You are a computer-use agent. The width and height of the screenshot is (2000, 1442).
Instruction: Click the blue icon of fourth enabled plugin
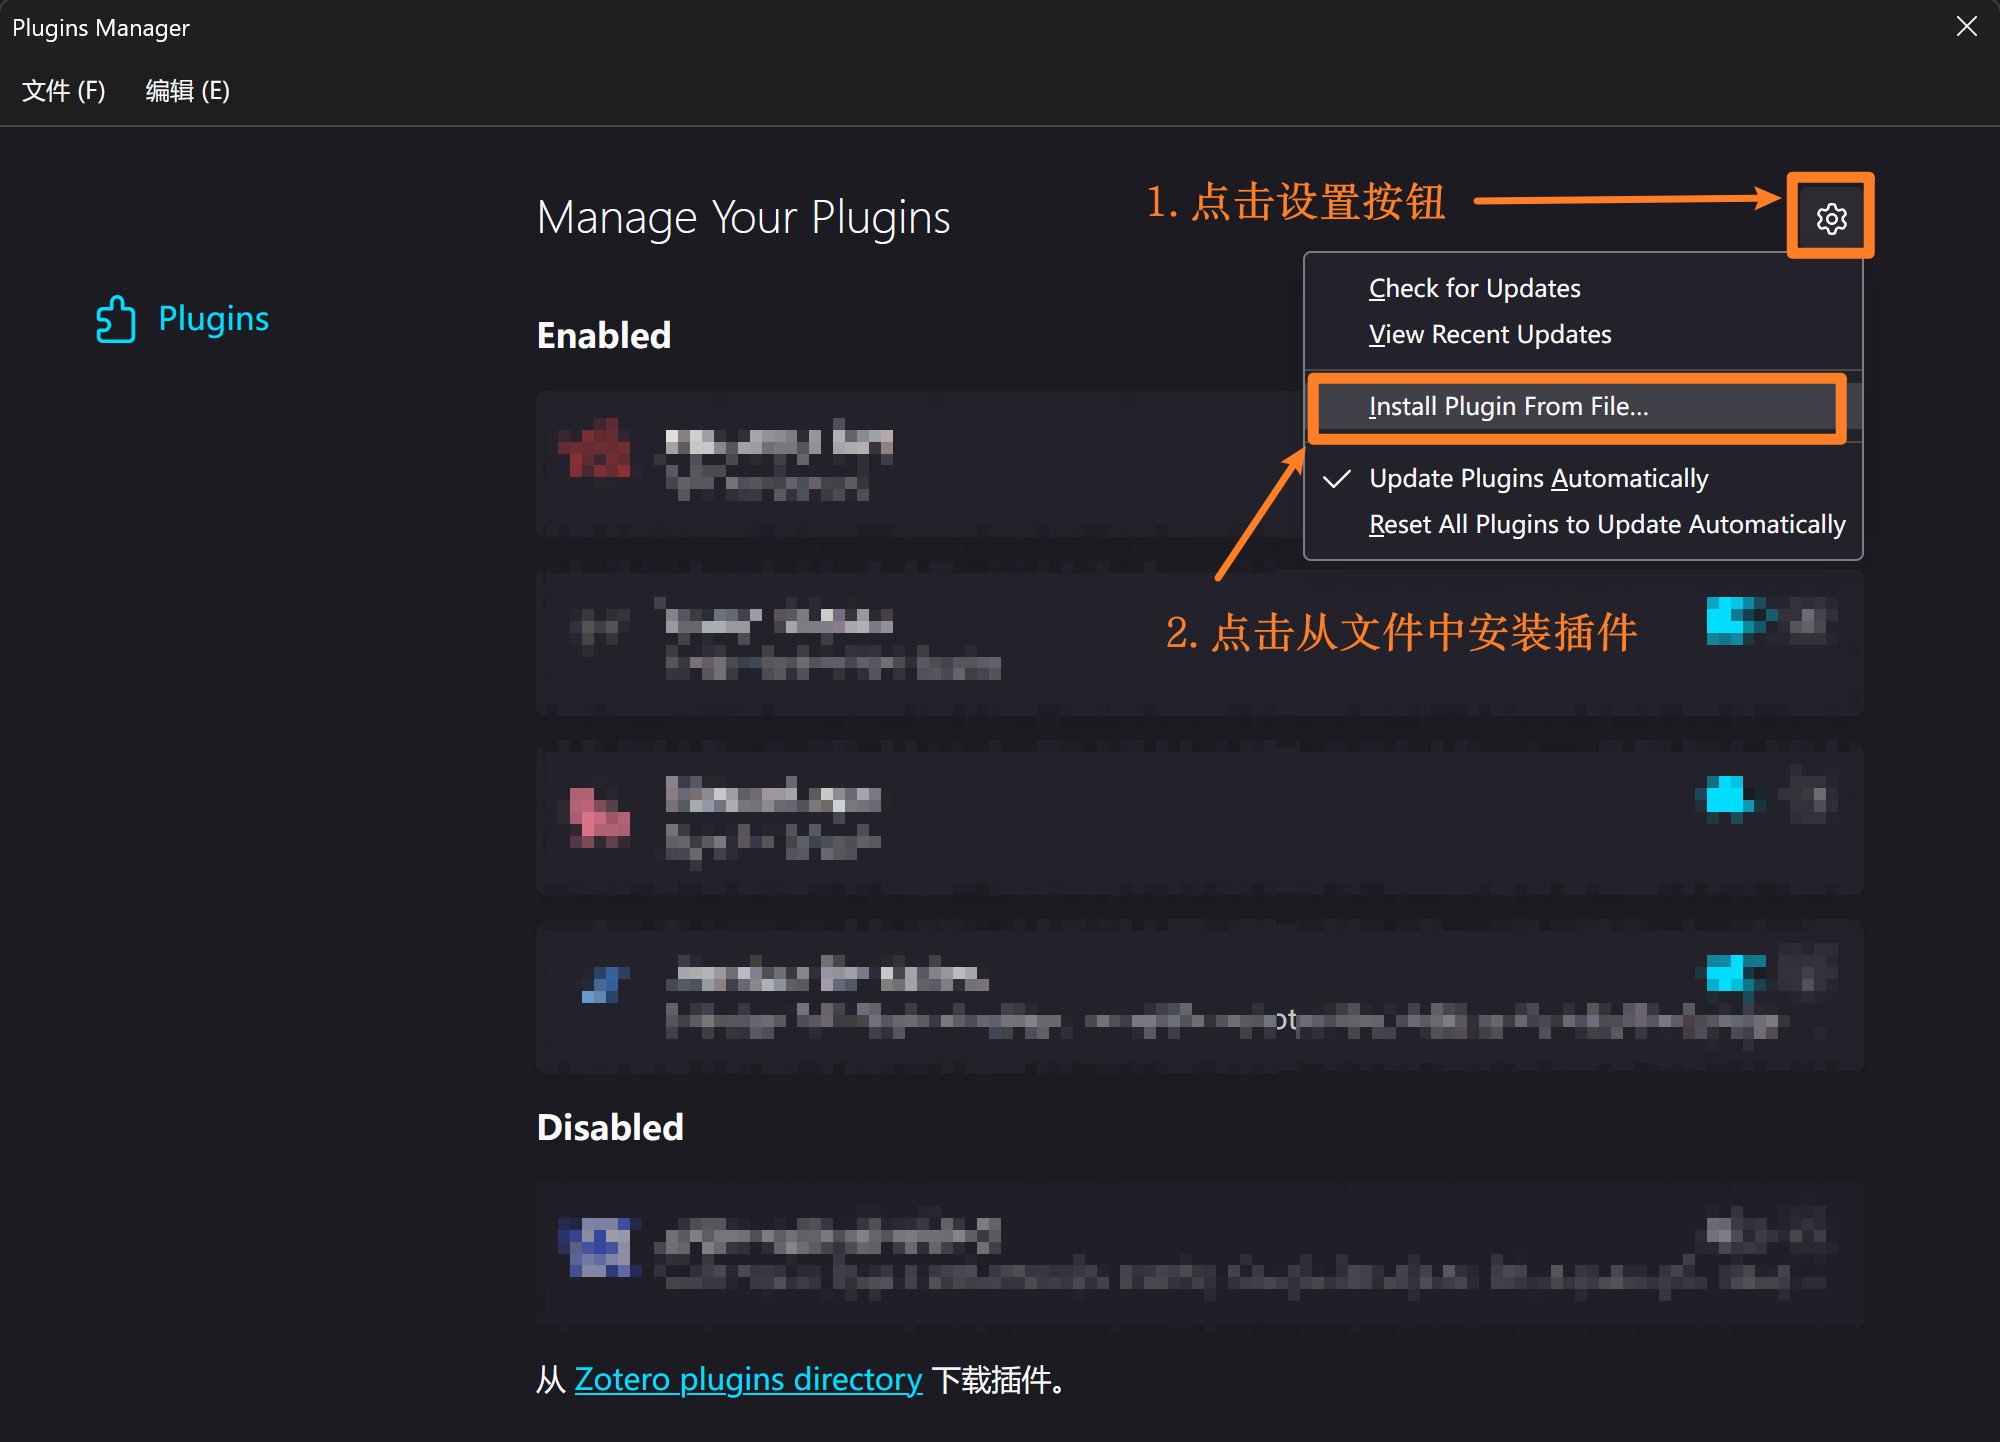603,984
